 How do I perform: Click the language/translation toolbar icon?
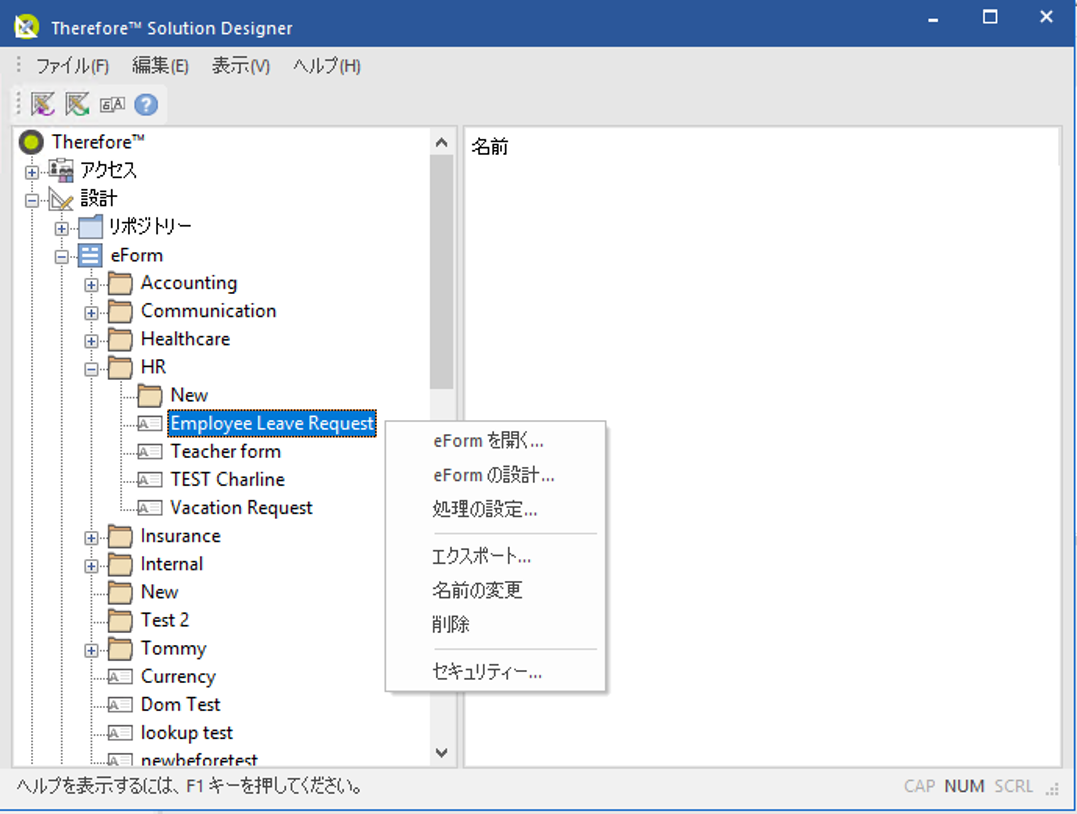point(112,104)
